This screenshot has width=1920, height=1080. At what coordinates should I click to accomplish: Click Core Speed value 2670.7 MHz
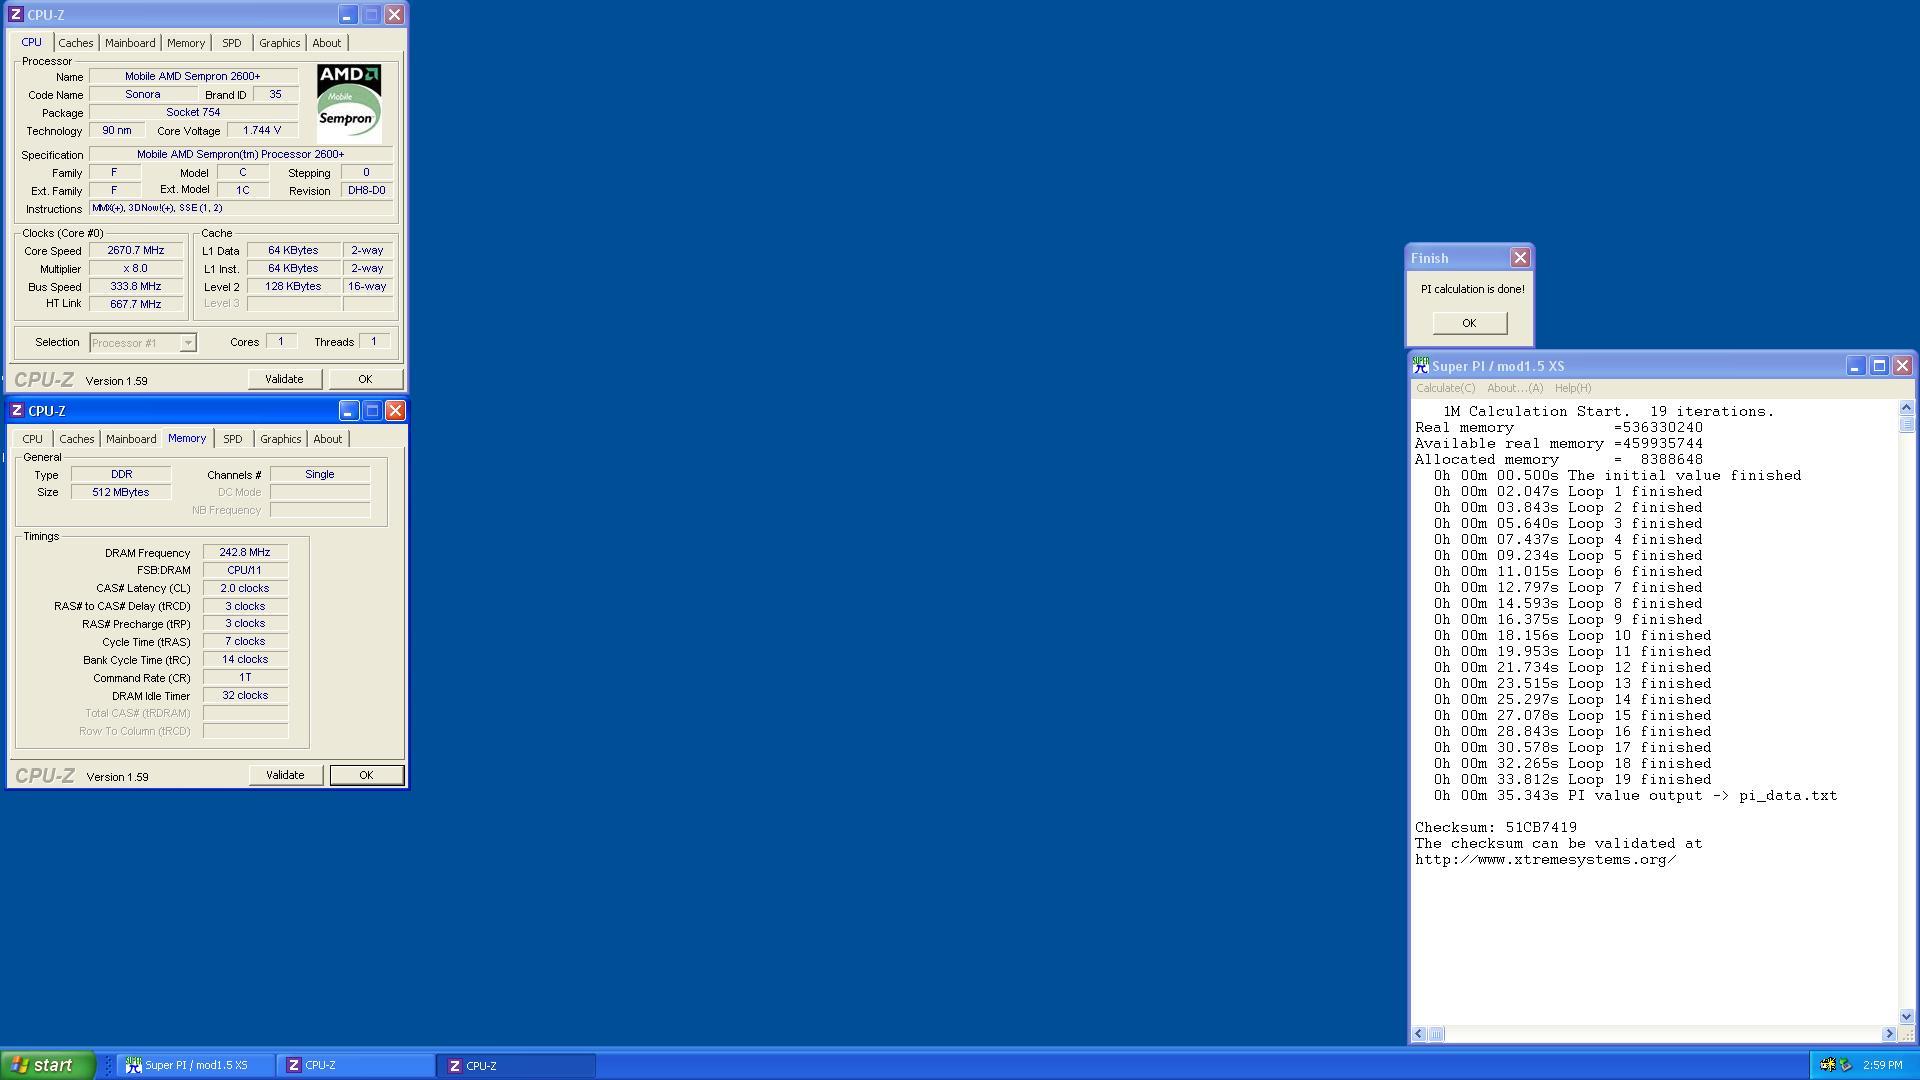coord(136,251)
